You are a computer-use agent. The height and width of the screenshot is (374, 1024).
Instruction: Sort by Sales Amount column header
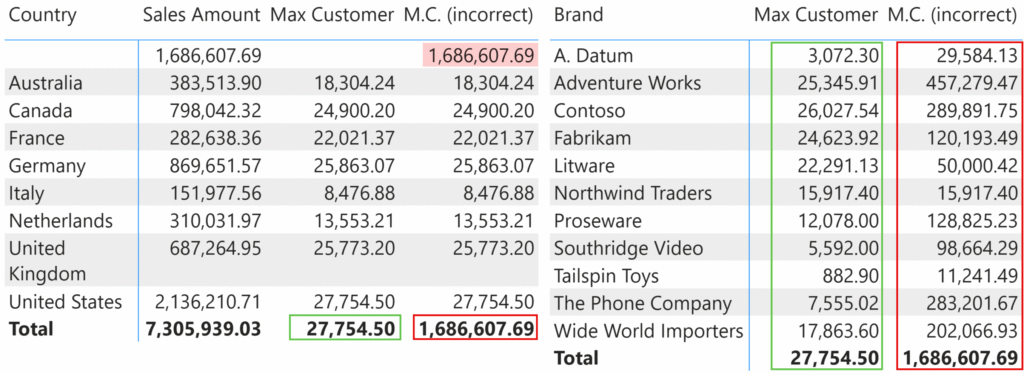click(x=202, y=15)
